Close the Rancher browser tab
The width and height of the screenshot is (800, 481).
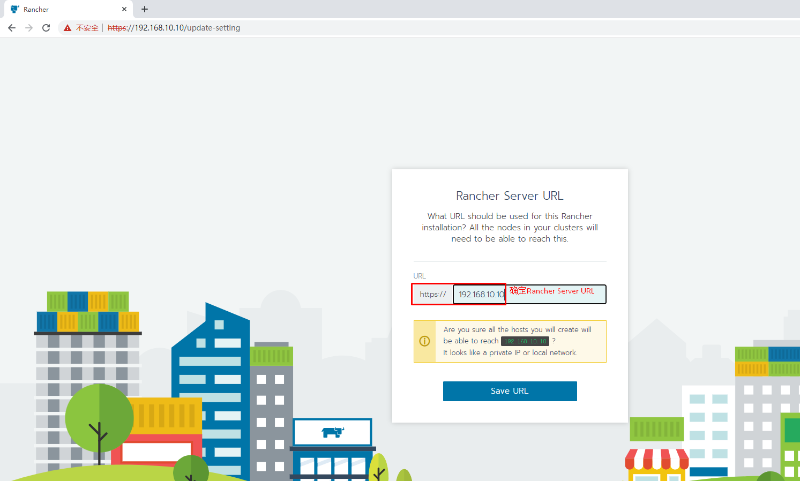pos(124,9)
